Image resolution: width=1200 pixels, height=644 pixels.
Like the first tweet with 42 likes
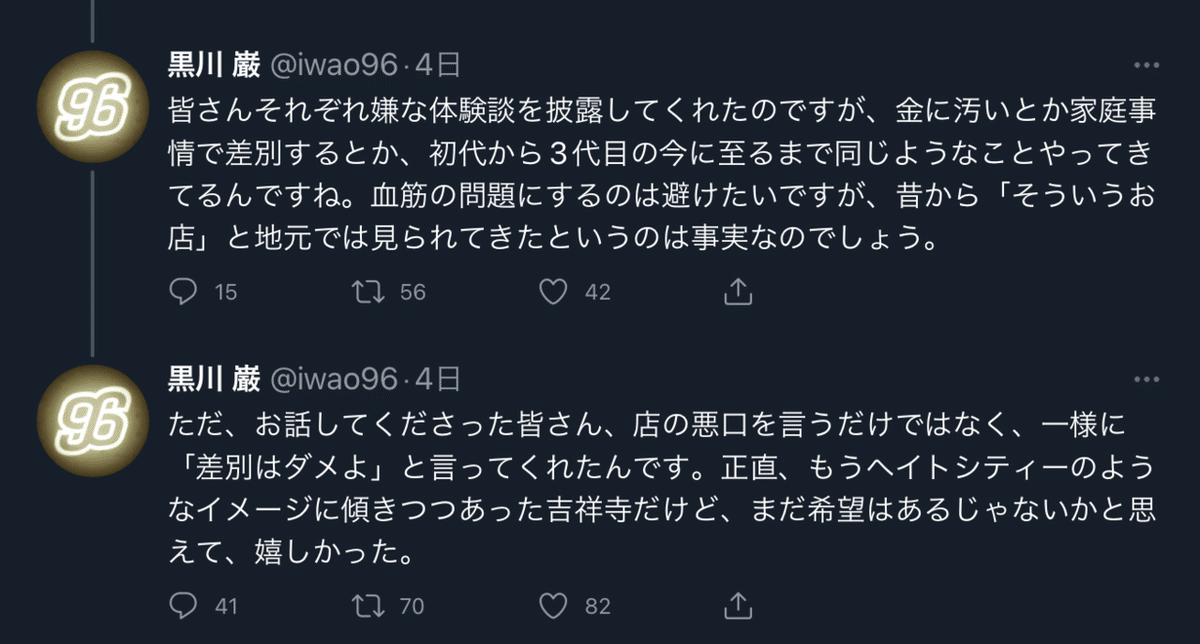pos(553,292)
